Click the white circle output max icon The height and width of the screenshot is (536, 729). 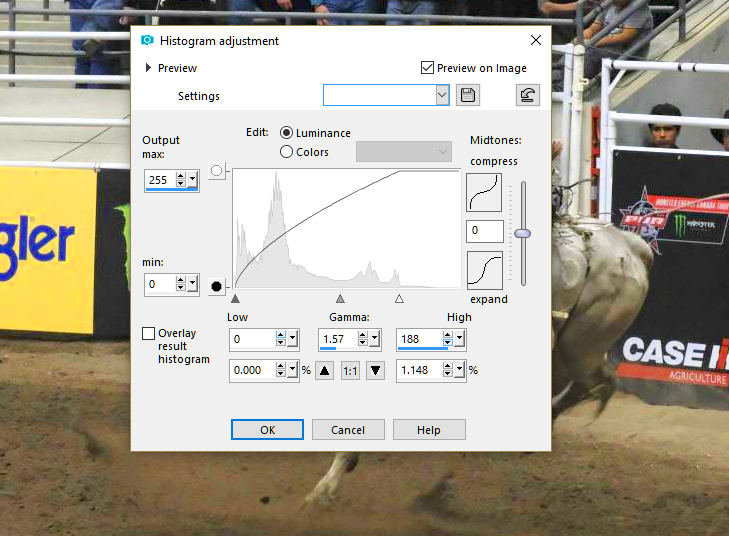pyautogui.click(x=217, y=171)
